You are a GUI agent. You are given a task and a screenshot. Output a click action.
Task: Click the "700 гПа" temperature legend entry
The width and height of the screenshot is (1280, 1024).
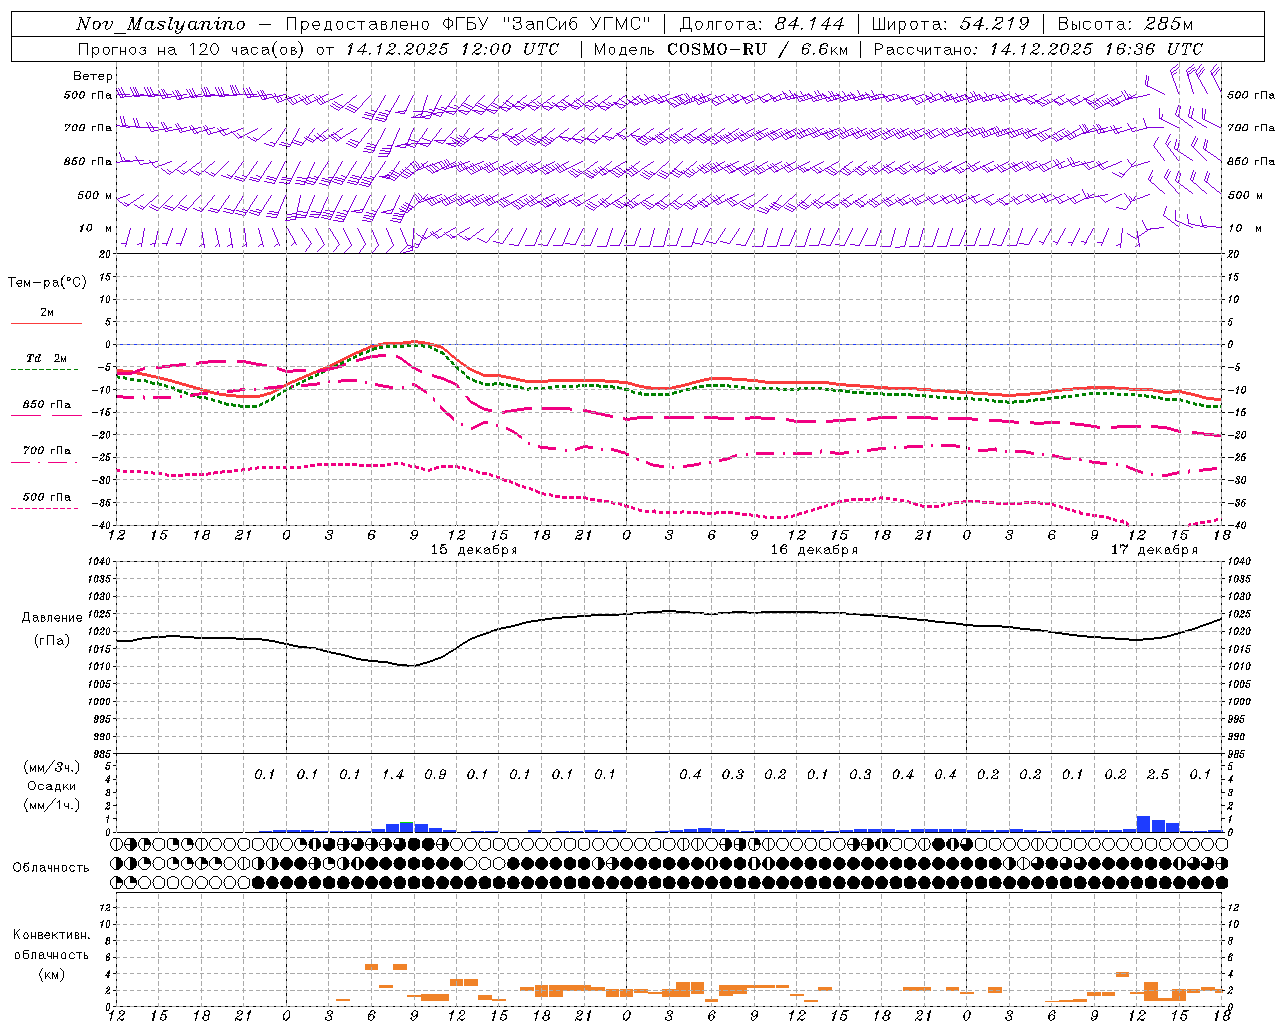(x=47, y=451)
